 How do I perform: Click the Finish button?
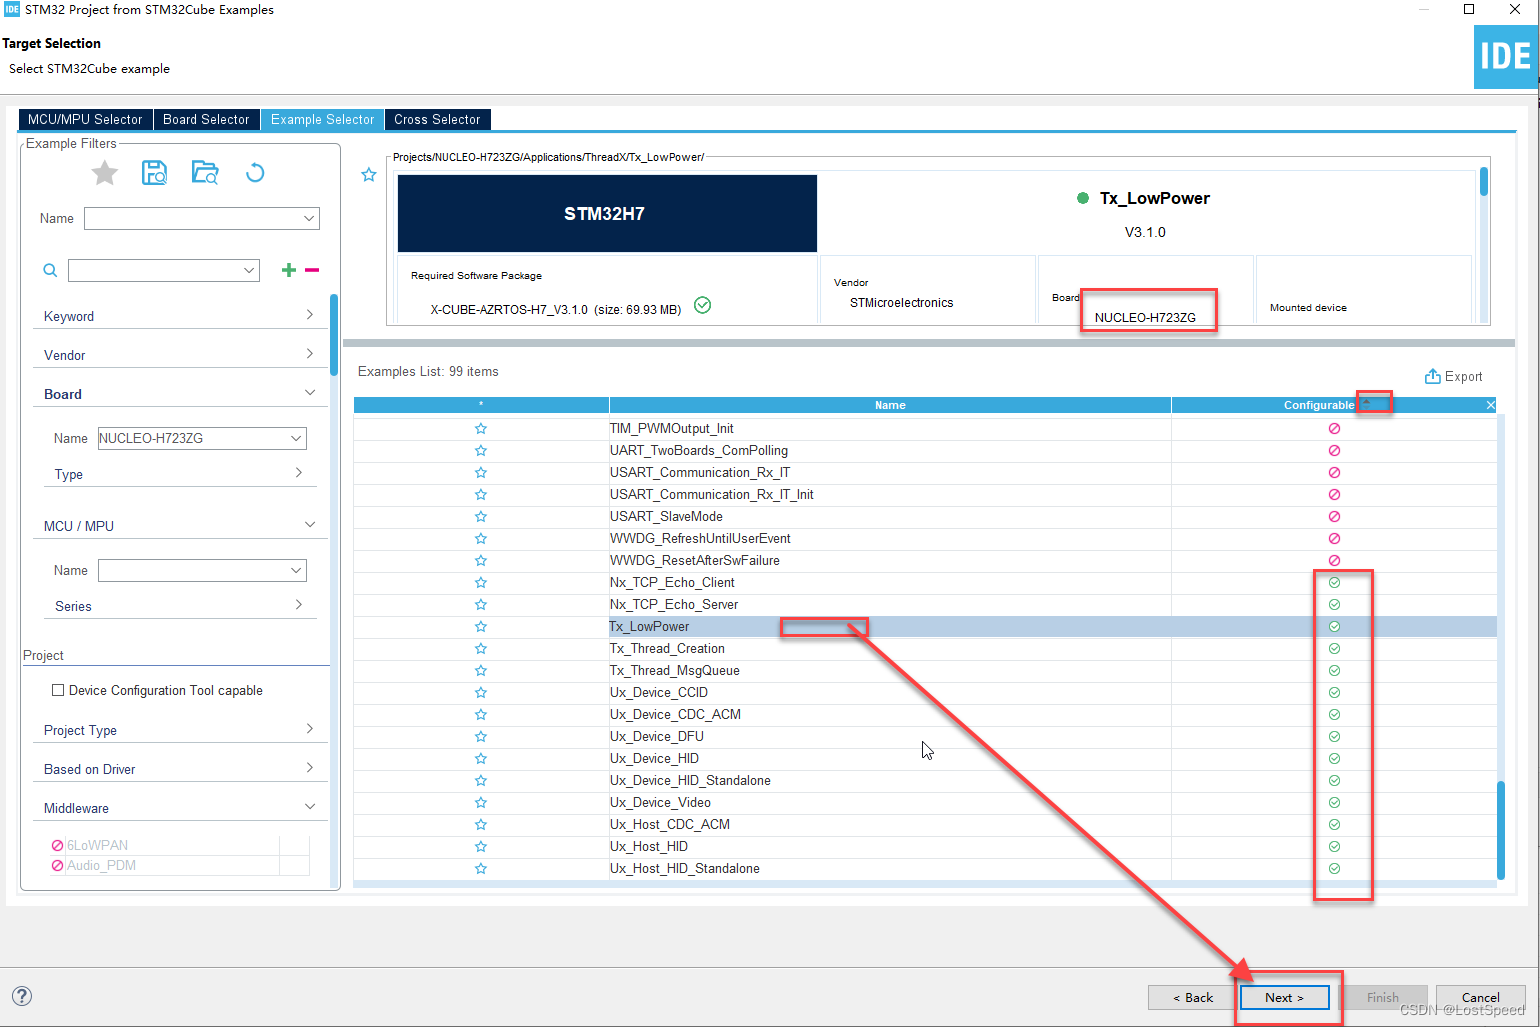tap(1383, 997)
